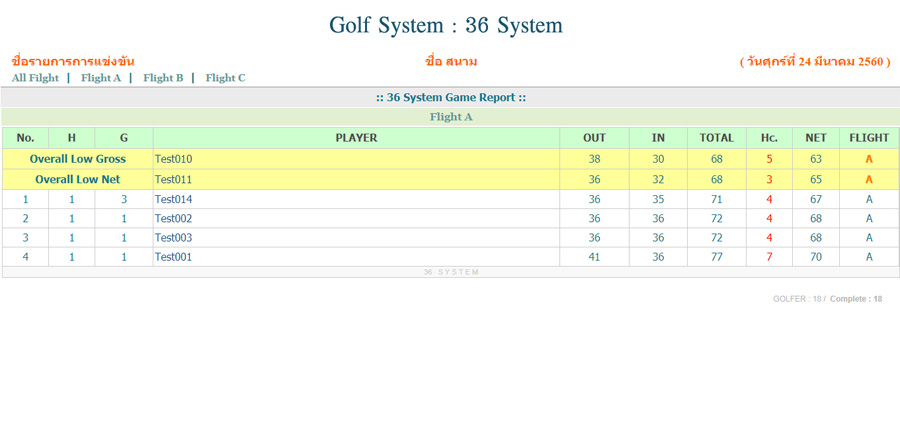The height and width of the screenshot is (428, 900).
Task: Select player Test011 in Overall Low Net row
Action: [173, 180]
